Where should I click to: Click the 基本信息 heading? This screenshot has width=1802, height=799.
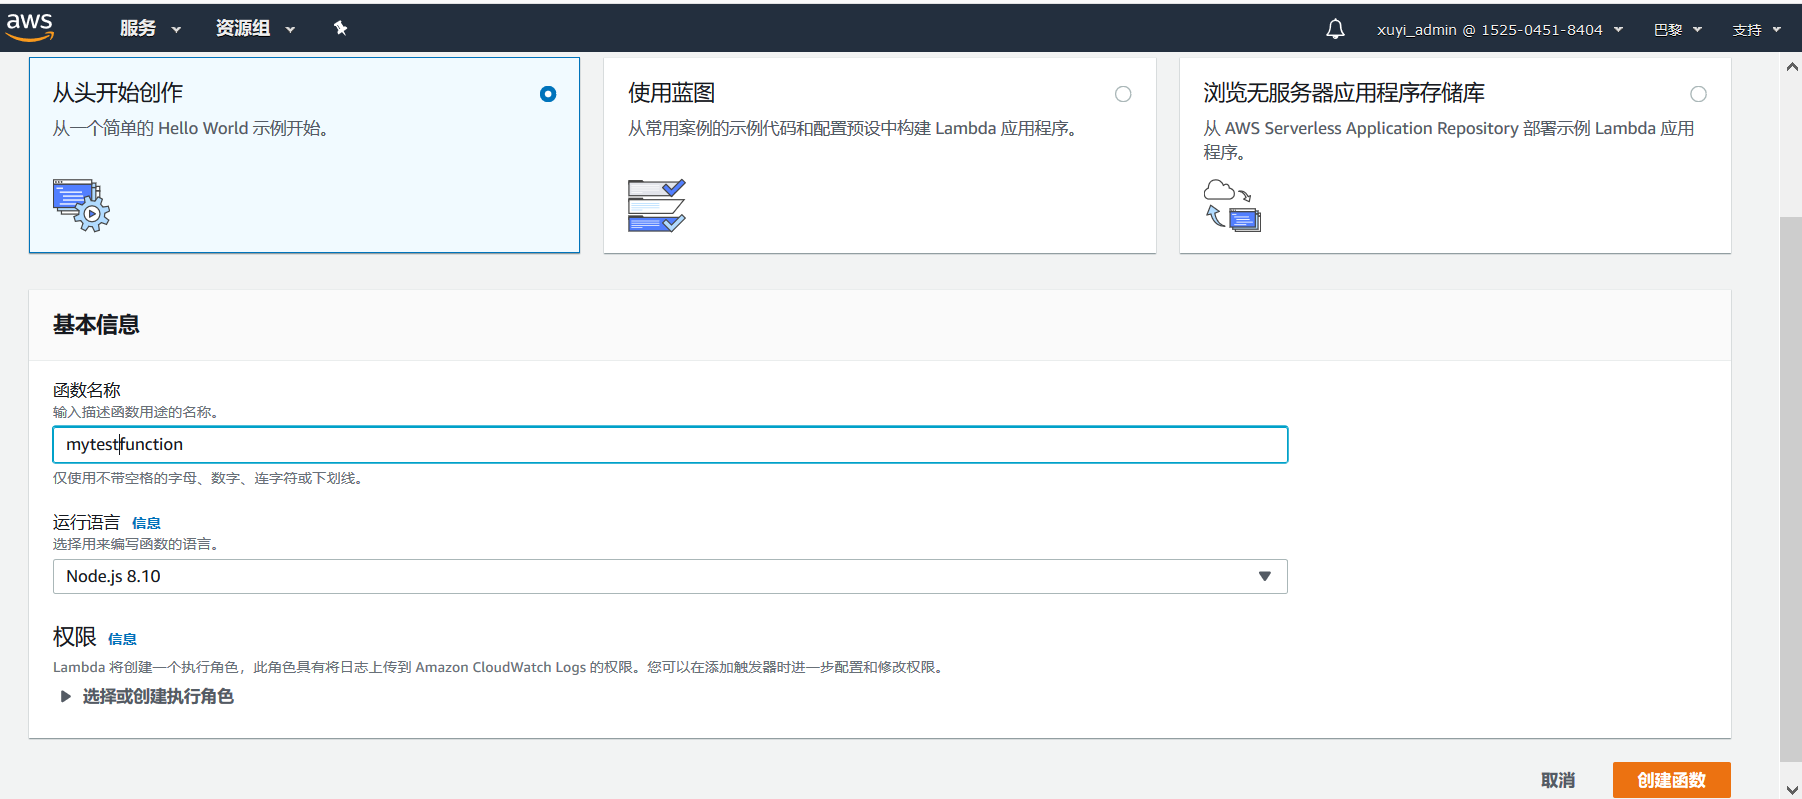96,324
